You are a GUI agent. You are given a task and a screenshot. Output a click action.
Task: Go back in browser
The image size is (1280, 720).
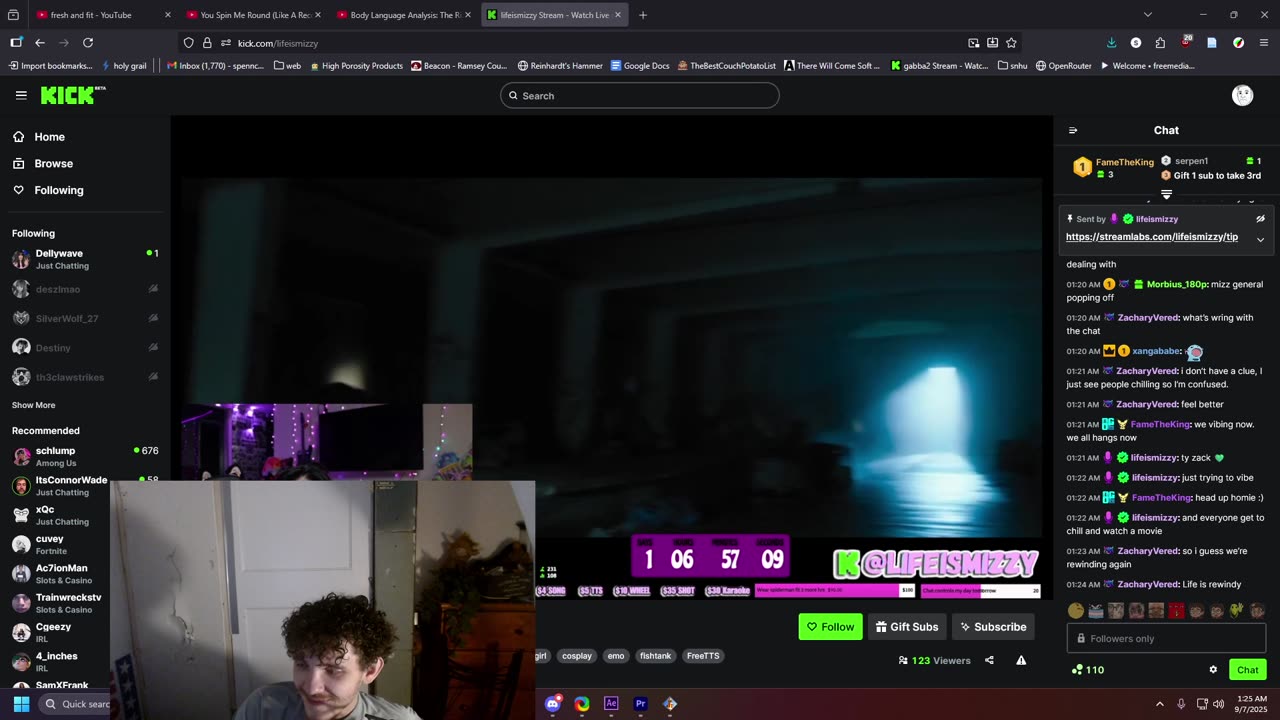click(40, 43)
